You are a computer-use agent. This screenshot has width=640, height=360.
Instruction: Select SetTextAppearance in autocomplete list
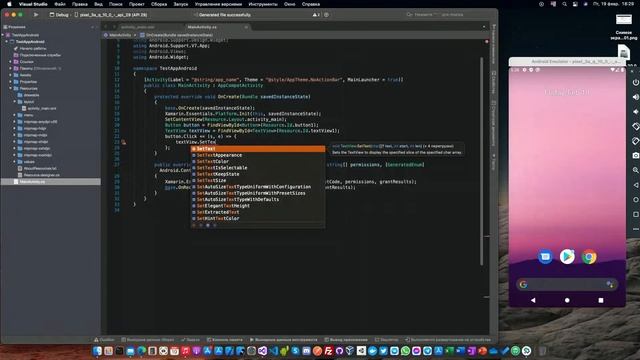(258, 155)
